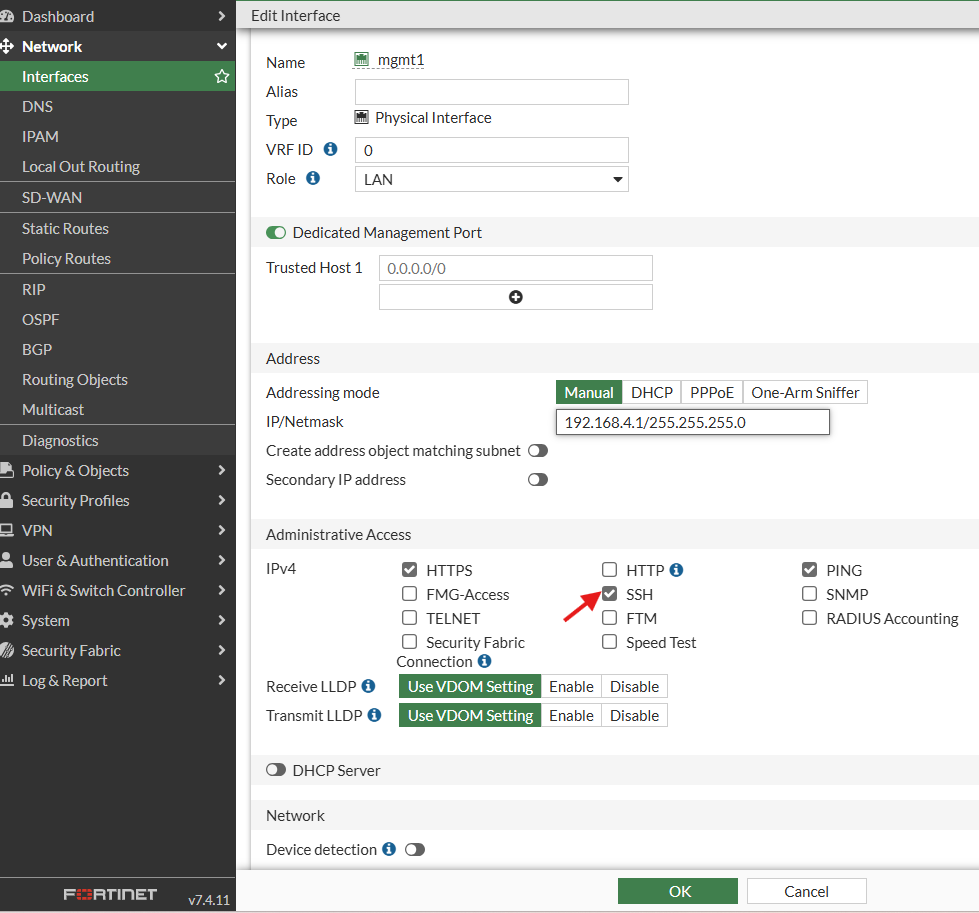
Task: Toggle the Dedicated Management Port switch
Action: tap(276, 233)
